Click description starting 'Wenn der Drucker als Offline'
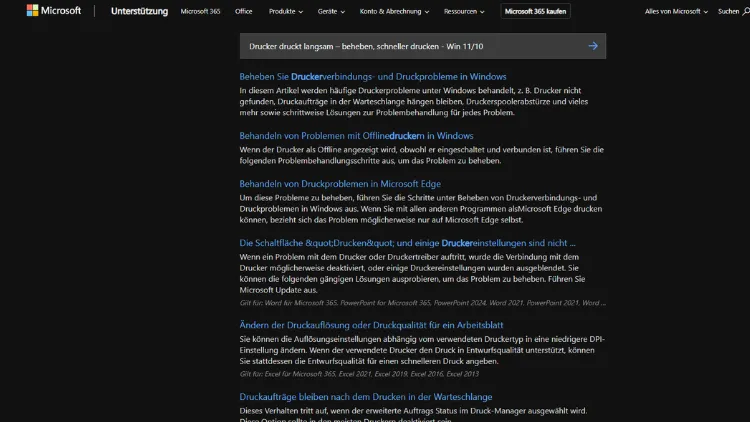Screen dimensions: 750x422 pos(421,155)
